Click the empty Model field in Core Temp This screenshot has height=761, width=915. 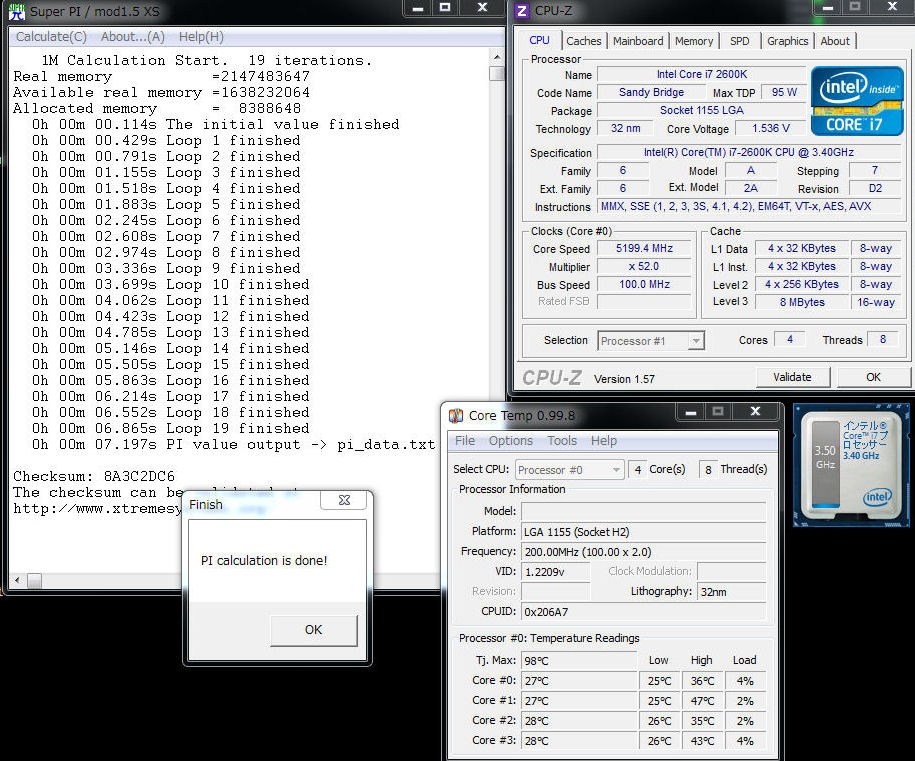[643, 512]
